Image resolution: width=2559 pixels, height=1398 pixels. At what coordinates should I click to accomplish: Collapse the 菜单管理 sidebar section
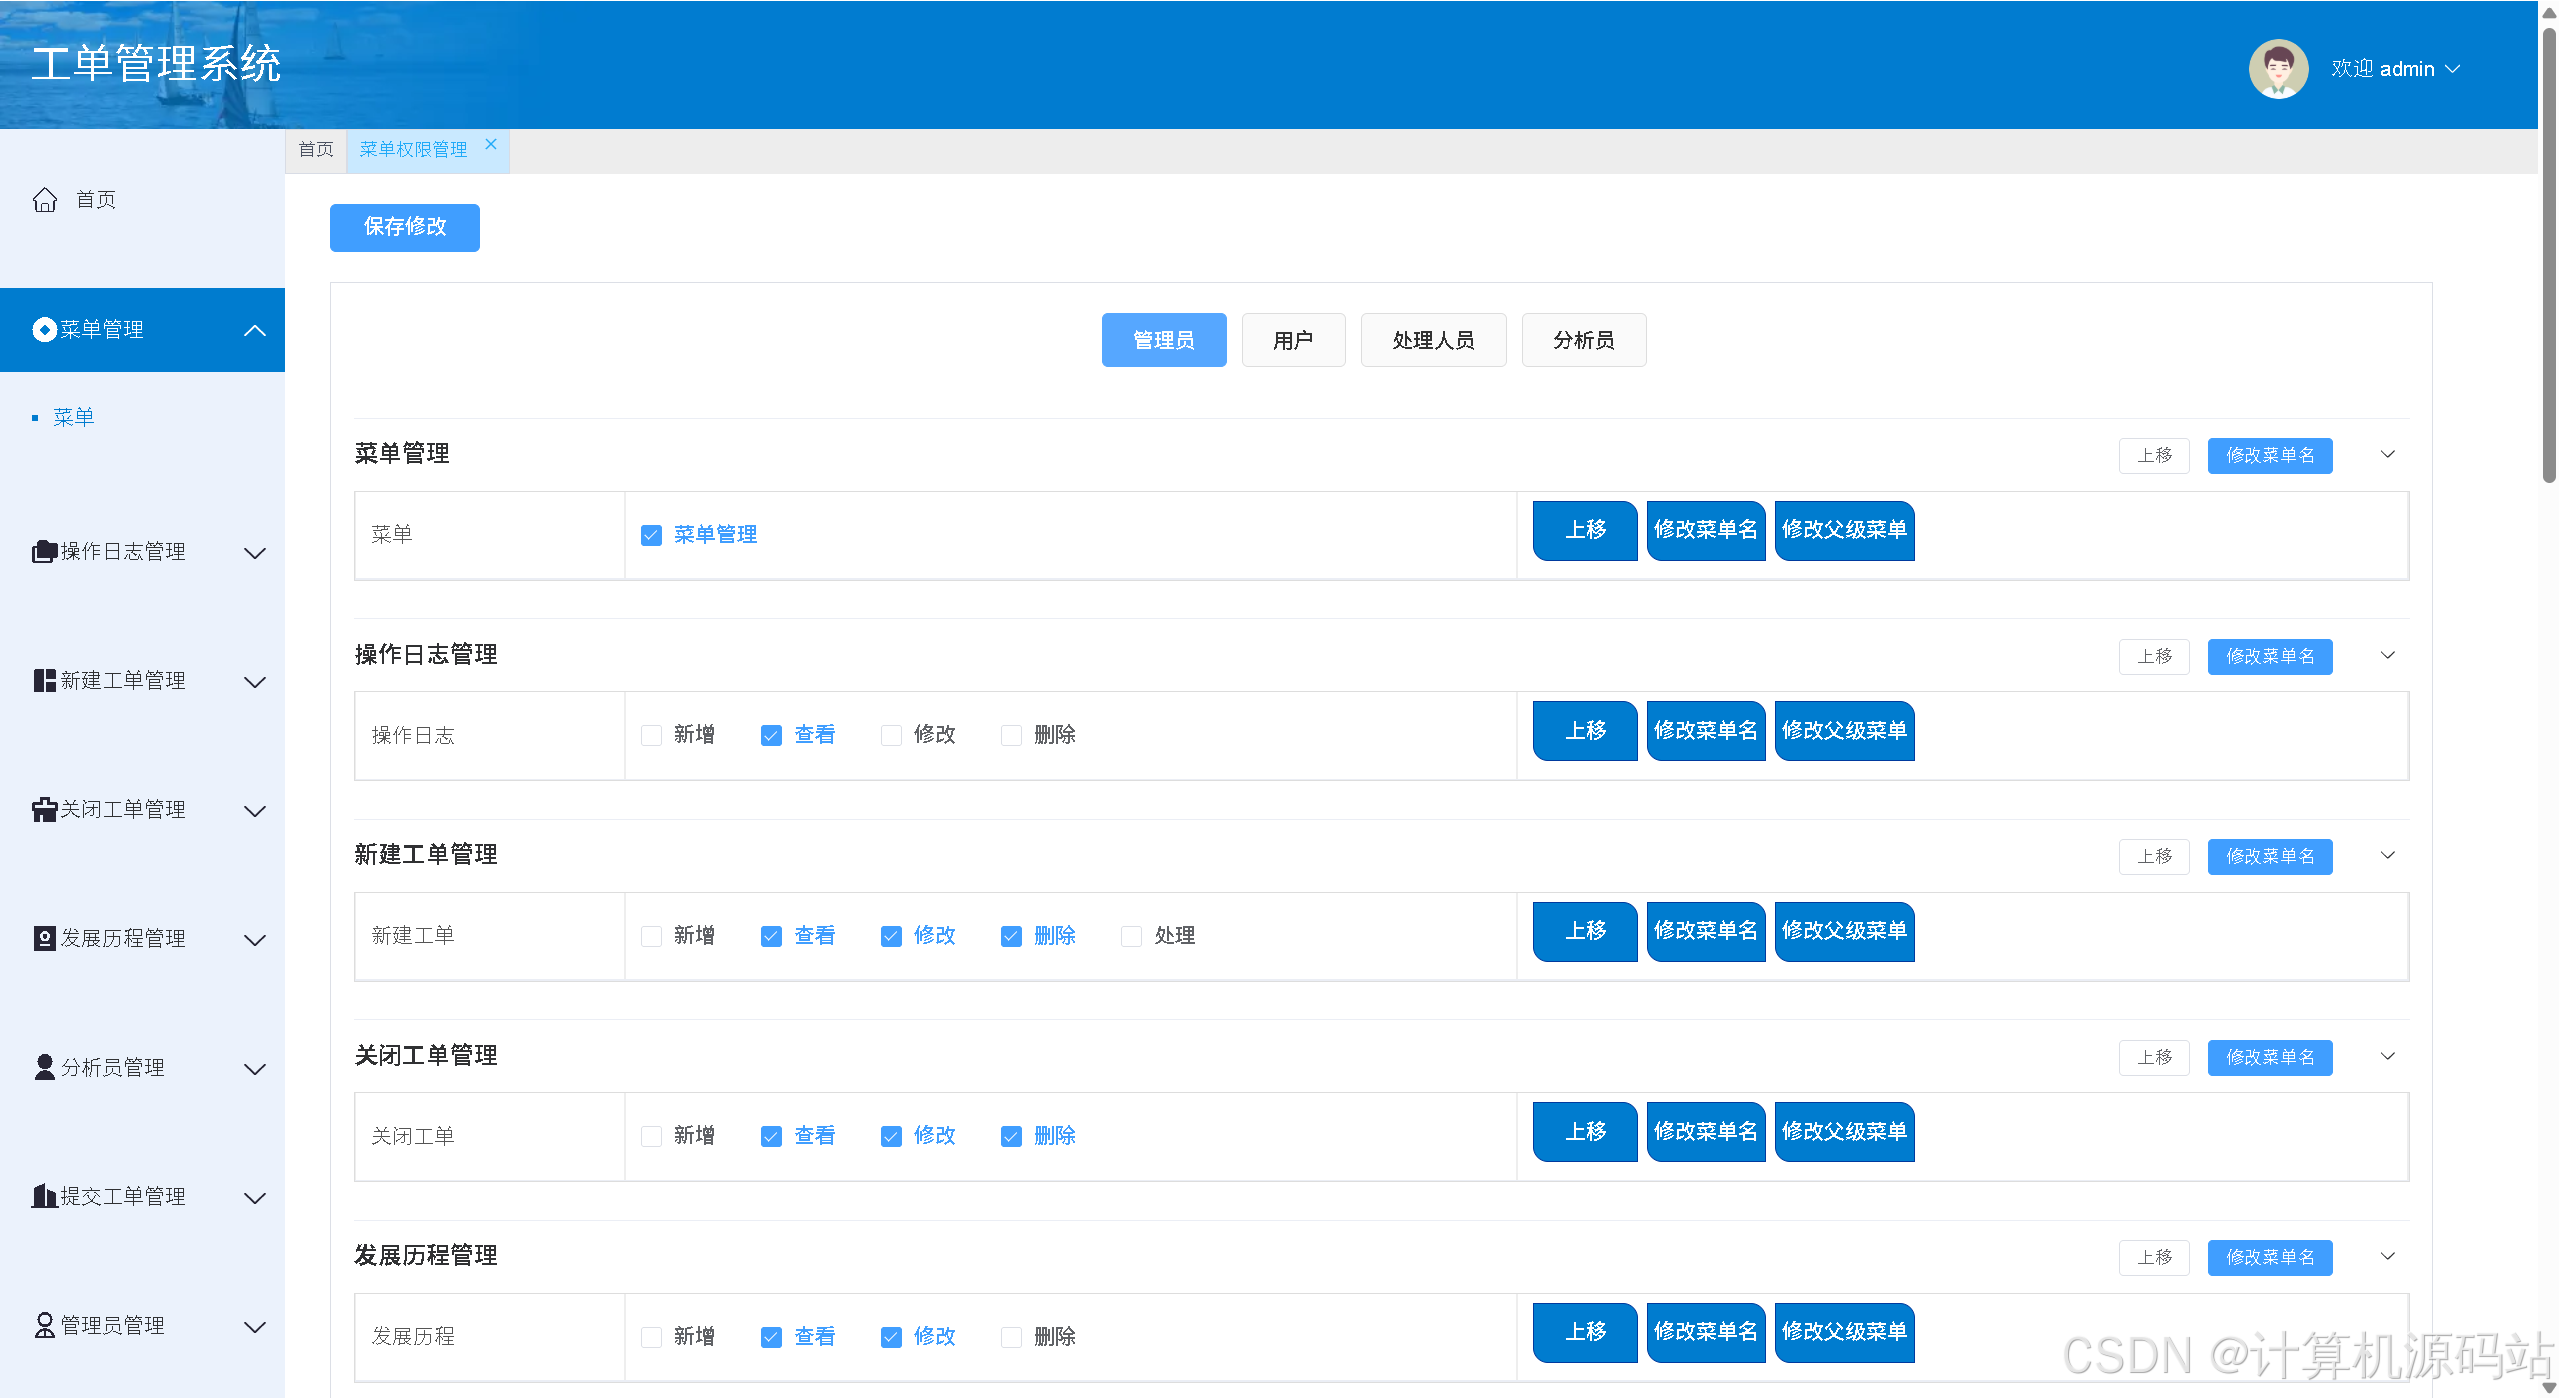pyautogui.click(x=255, y=331)
